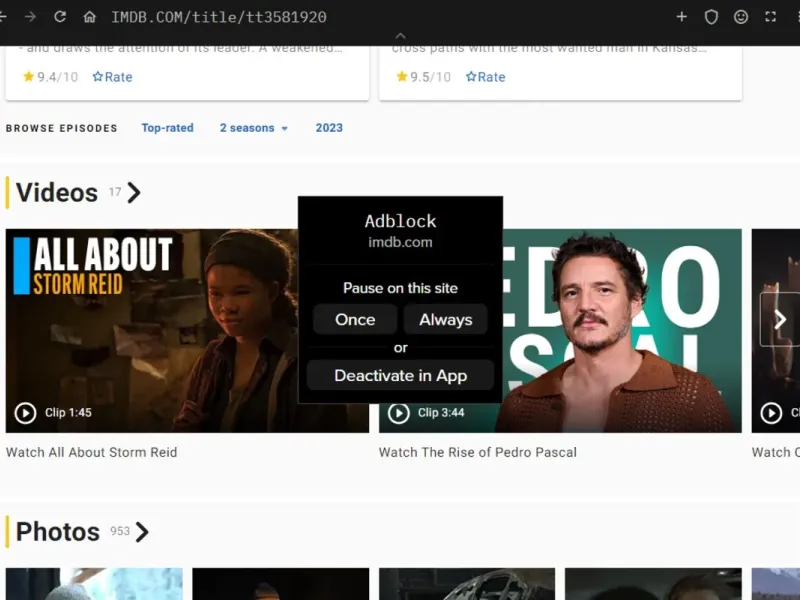Play the Pedro Pascal clip play icon

coord(399,412)
